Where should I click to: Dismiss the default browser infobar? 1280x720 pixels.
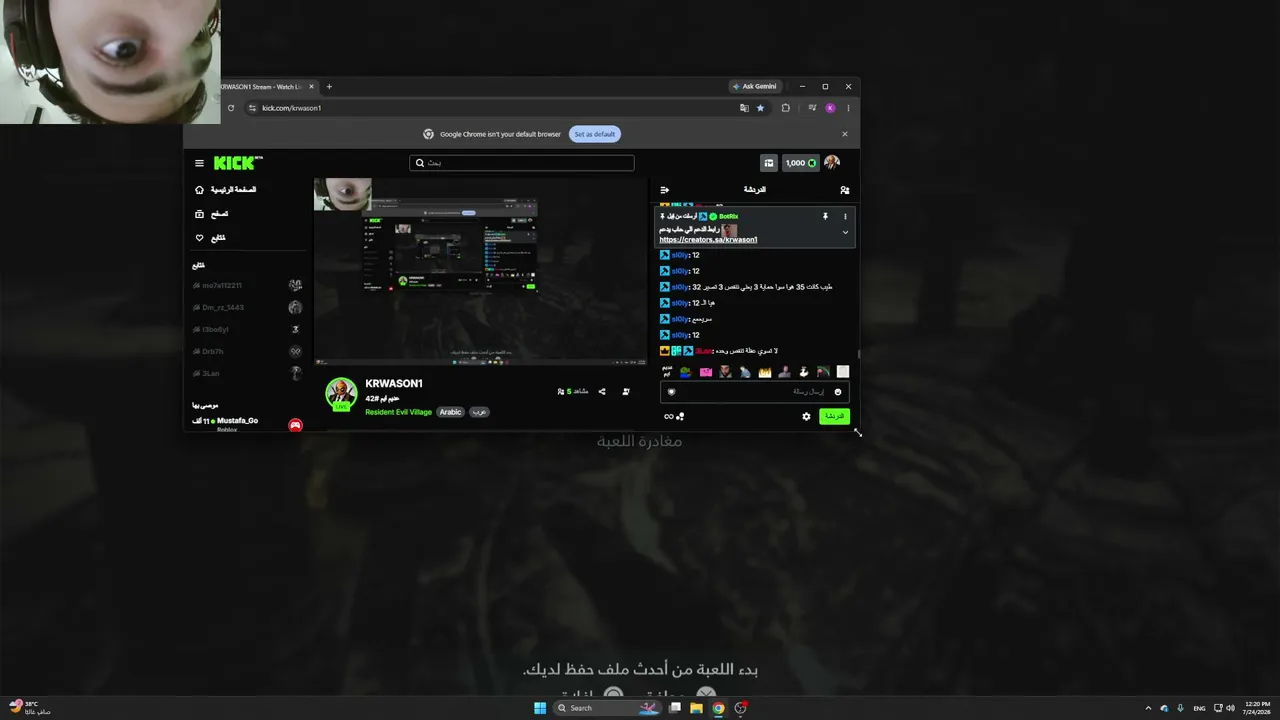844,134
